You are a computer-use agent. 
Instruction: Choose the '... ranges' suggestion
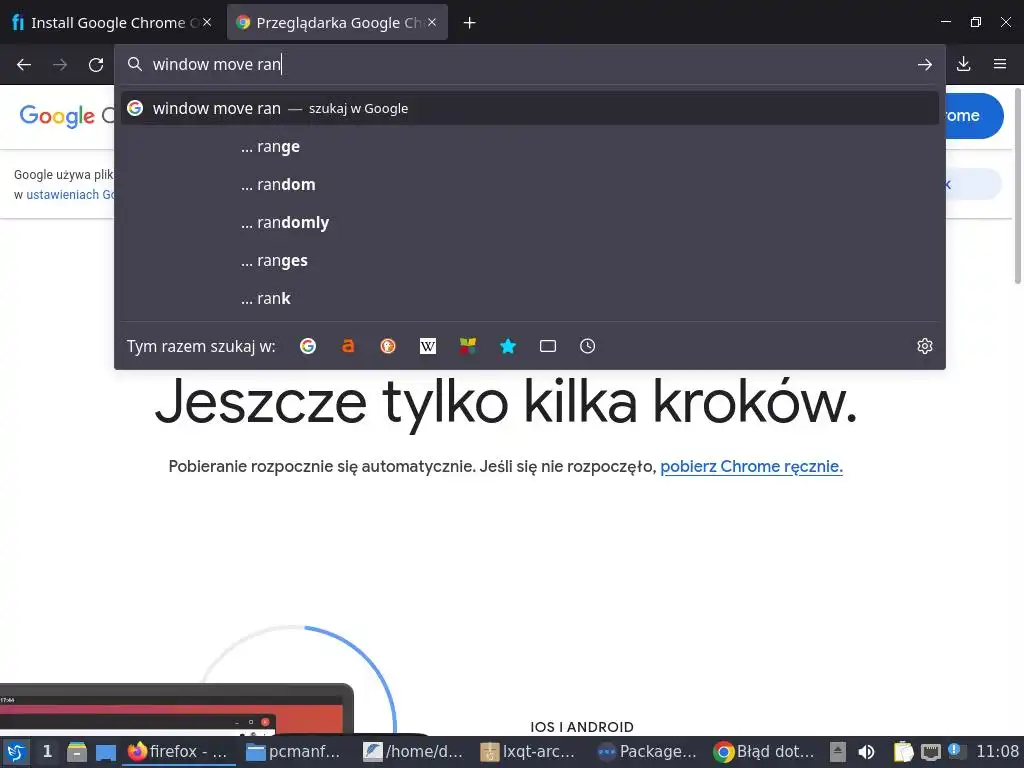pyautogui.click(x=530, y=260)
